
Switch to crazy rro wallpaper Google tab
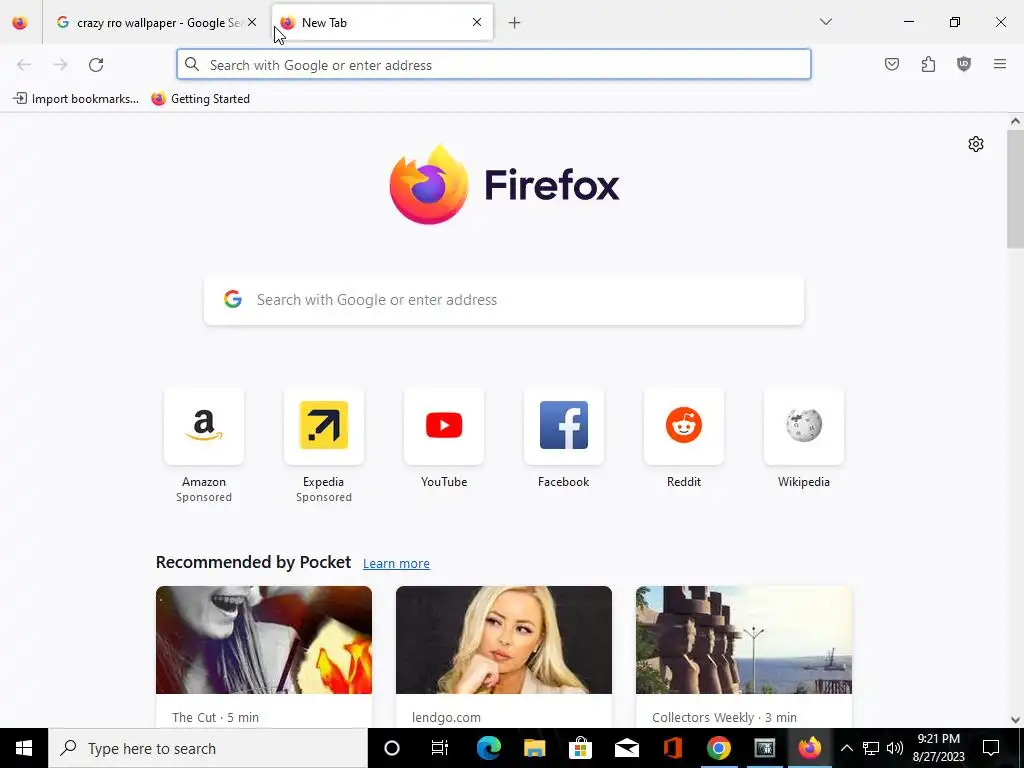(x=155, y=22)
